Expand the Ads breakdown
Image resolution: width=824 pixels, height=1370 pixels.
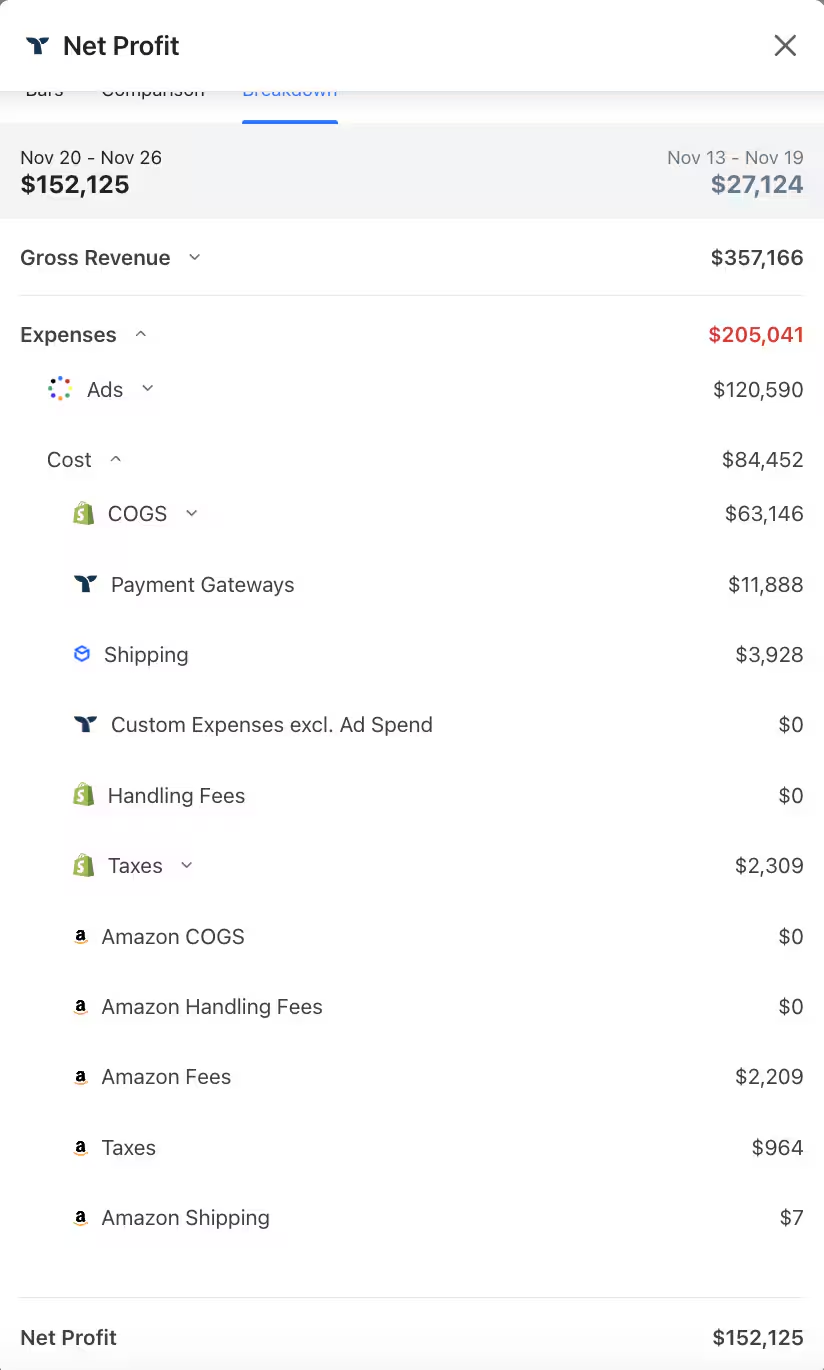(147, 389)
